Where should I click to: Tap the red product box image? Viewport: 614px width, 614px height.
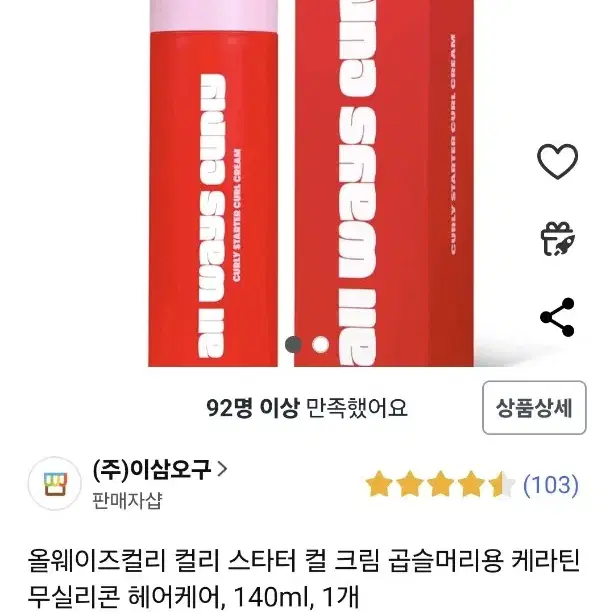(384, 183)
